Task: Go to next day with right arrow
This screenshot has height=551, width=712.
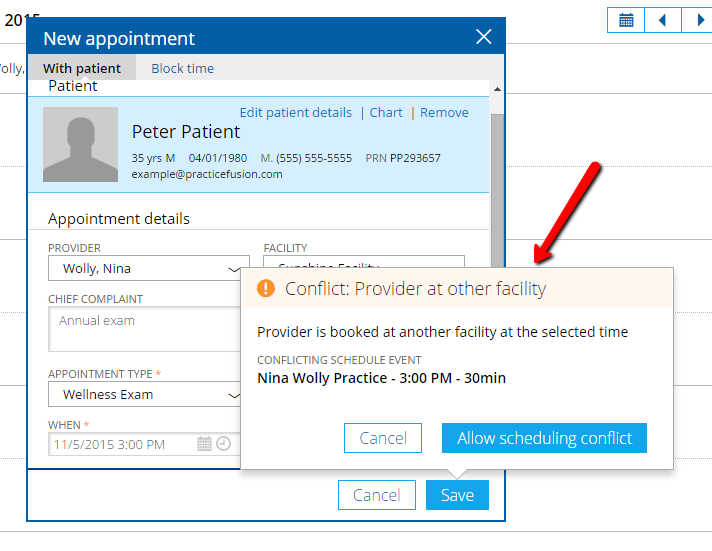Action: pos(697,20)
